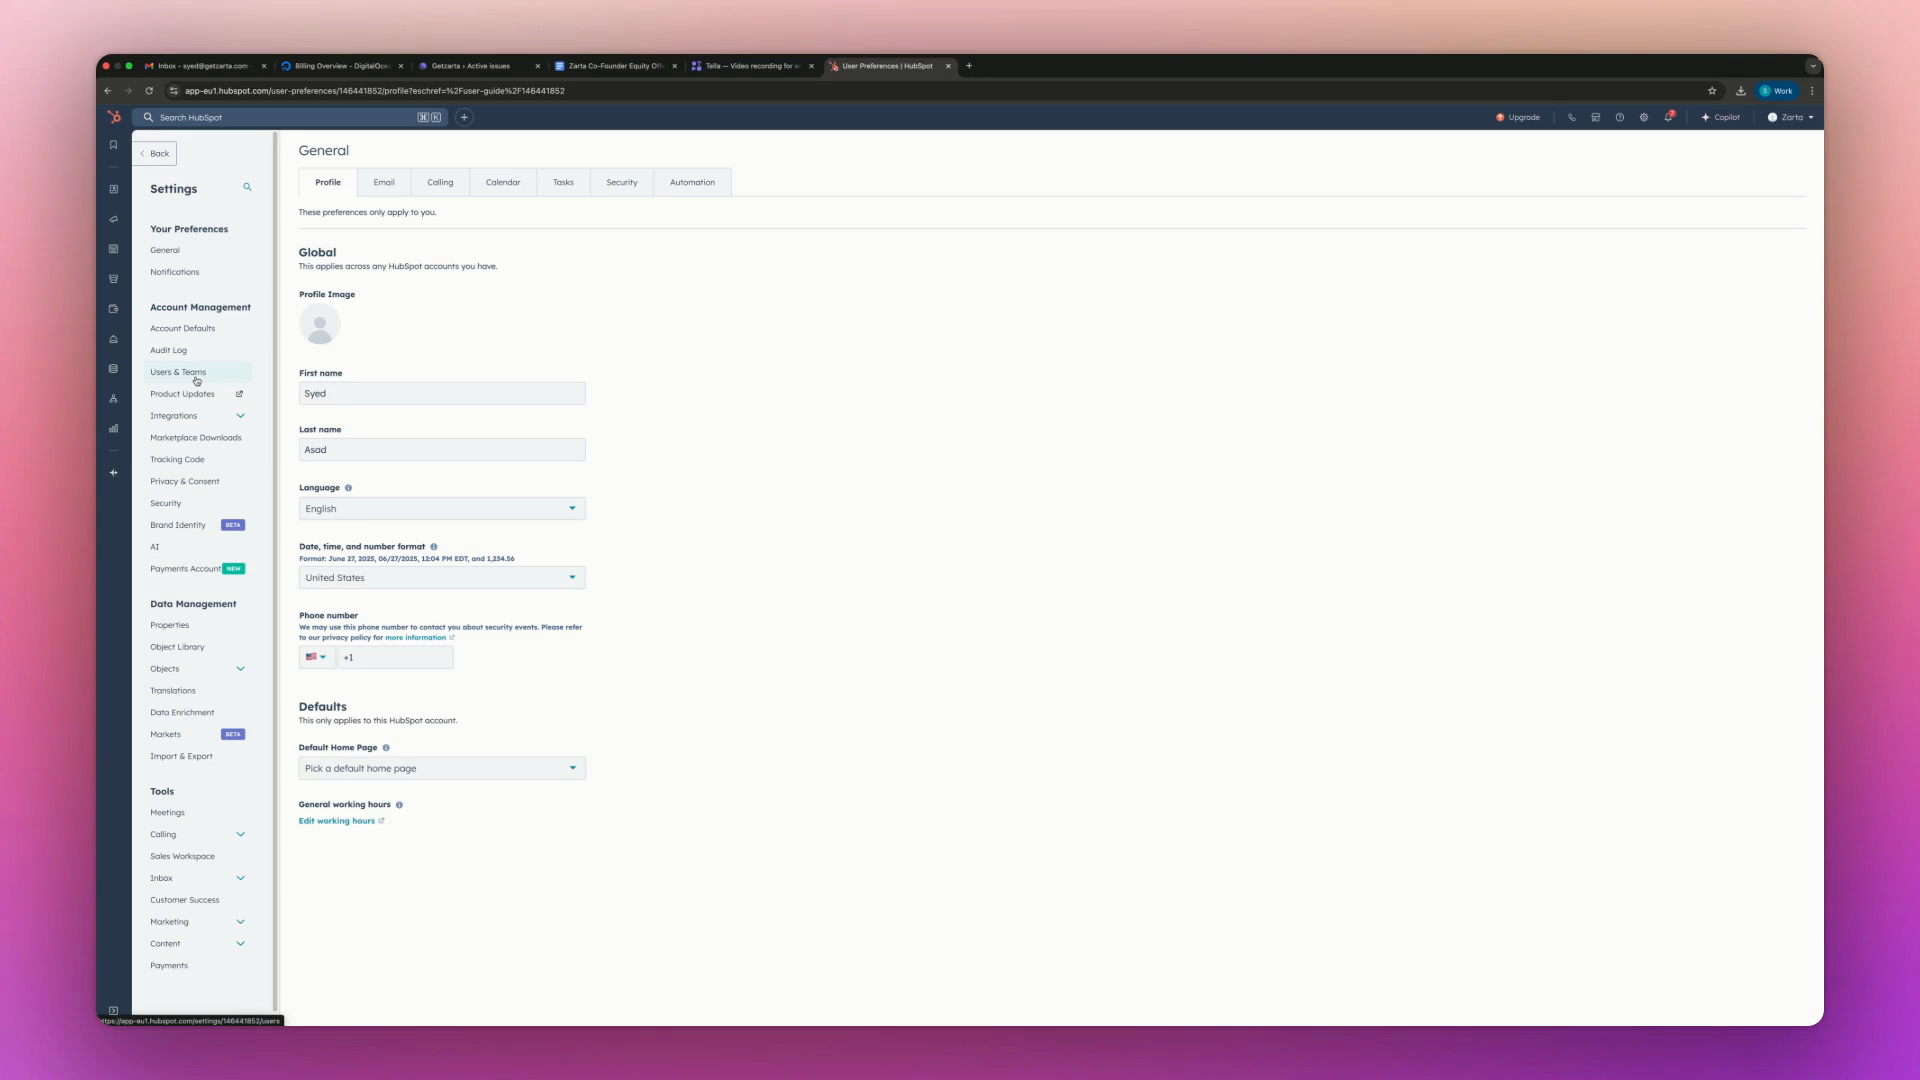Image resolution: width=1920 pixels, height=1080 pixels.
Task: Open the Zarta account menu
Action: tap(1790, 117)
